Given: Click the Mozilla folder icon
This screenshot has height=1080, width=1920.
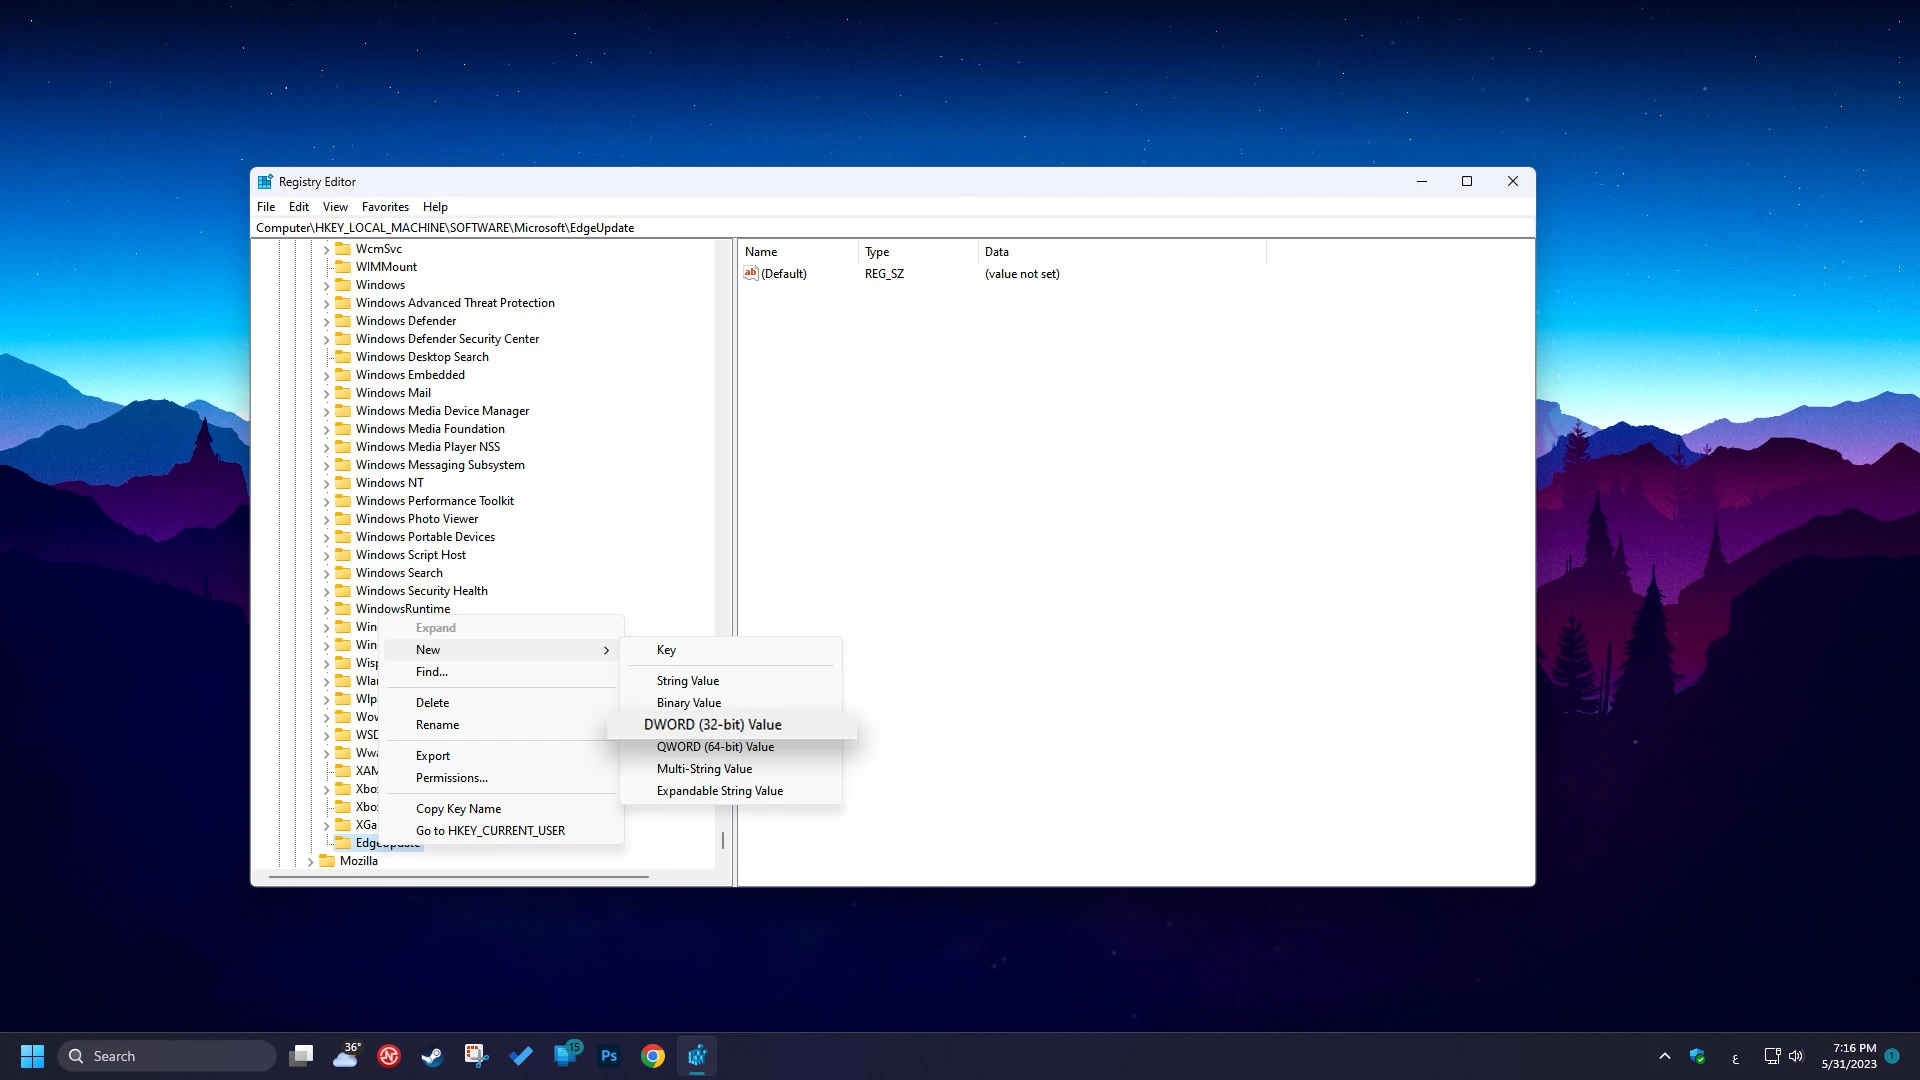Looking at the screenshot, I should (327, 861).
